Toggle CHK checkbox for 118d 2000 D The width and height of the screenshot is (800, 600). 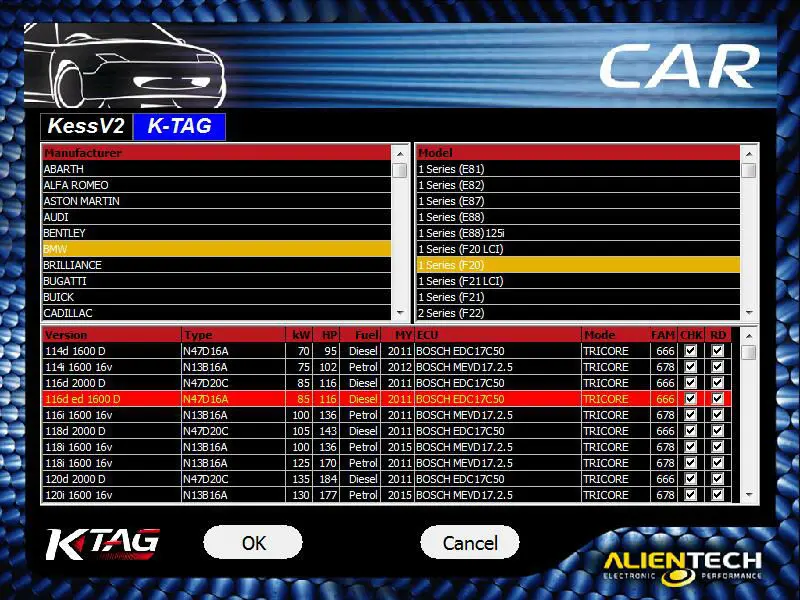(691, 431)
